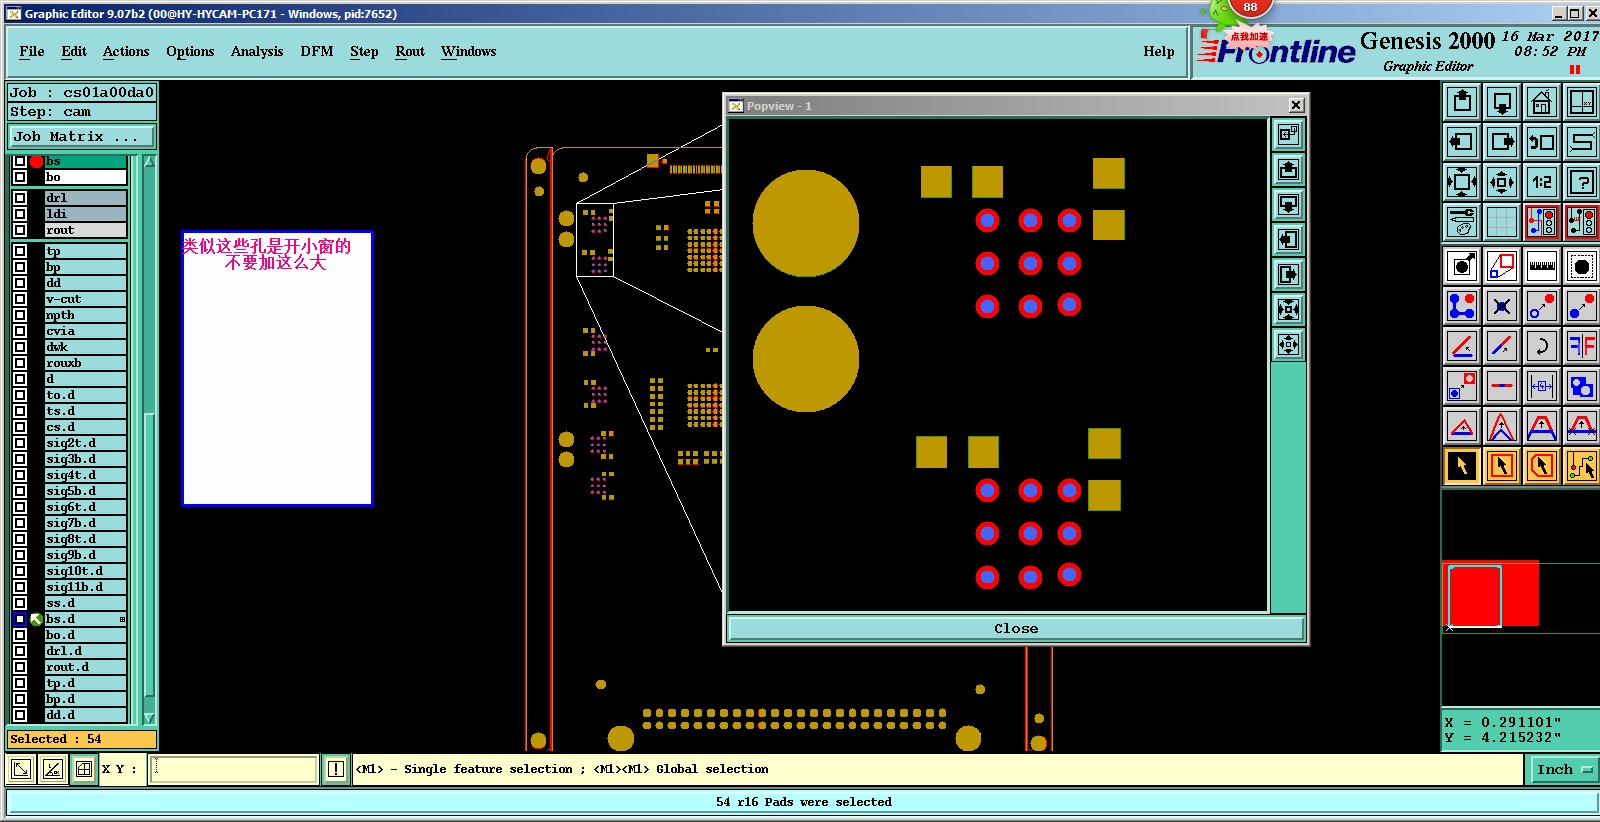Click the question mark help icon
The height and width of the screenshot is (822, 1600).
point(1582,182)
